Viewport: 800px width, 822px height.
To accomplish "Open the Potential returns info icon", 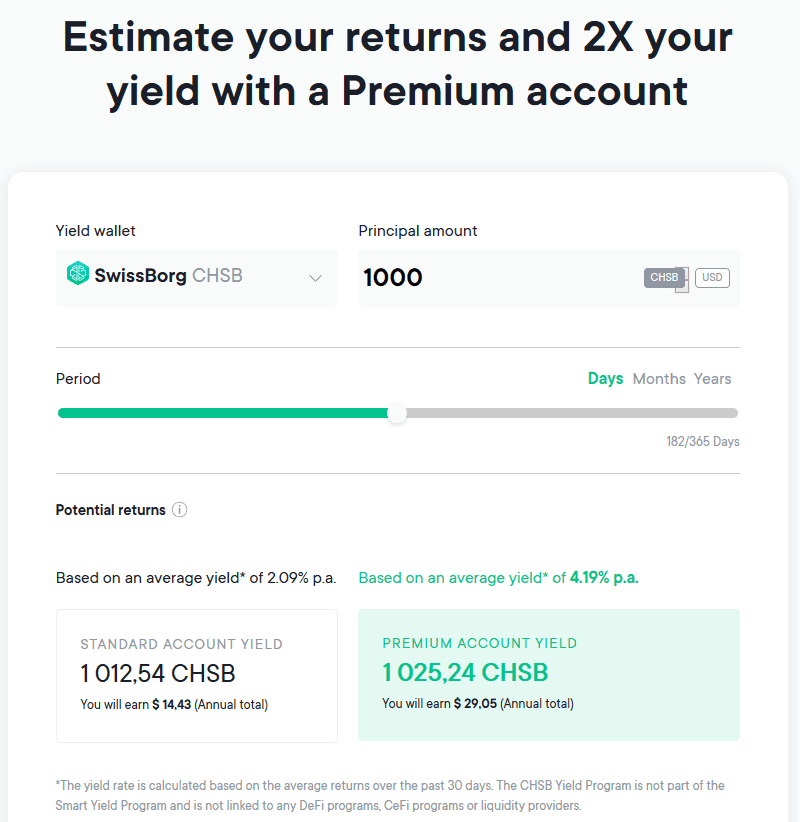I will 179,510.
